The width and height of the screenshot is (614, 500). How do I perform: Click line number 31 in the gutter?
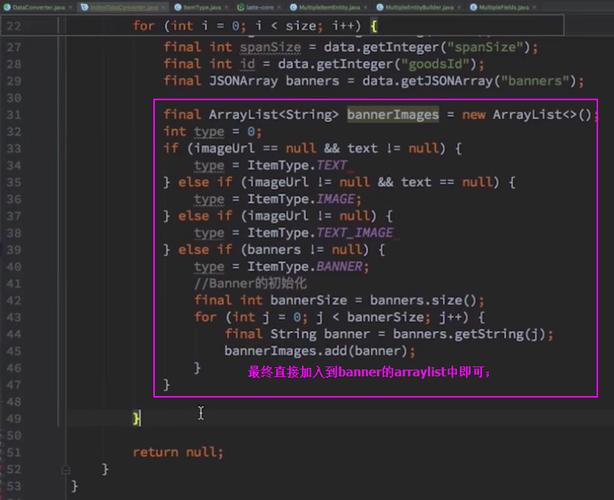14,115
